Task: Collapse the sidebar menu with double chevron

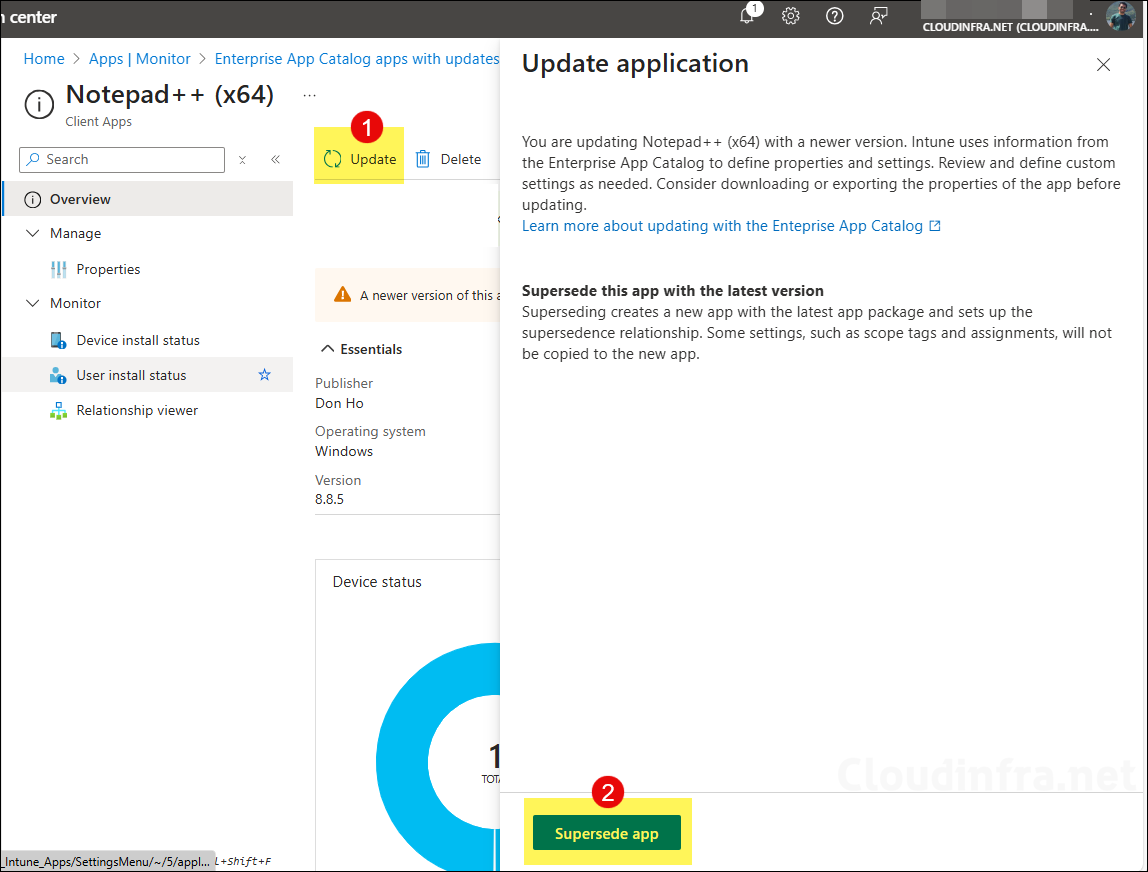Action: click(x=275, y=160)
